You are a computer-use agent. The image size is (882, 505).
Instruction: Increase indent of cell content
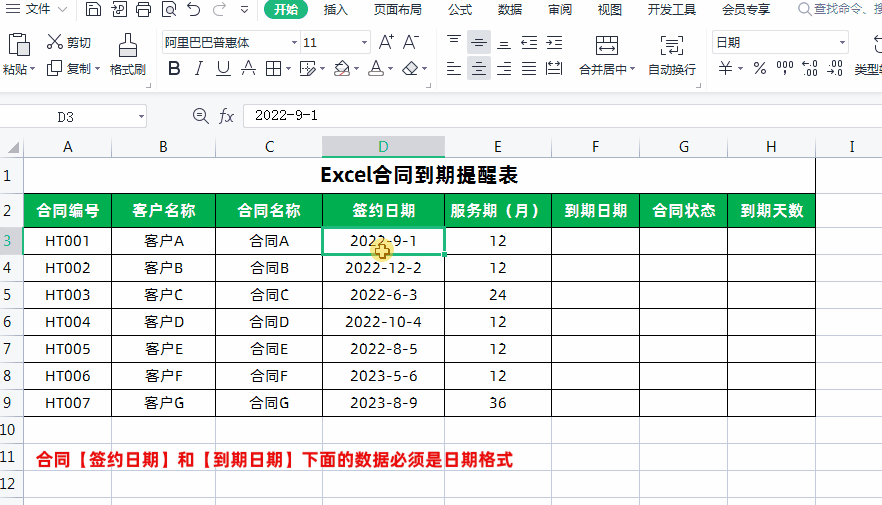pos(554,42)
